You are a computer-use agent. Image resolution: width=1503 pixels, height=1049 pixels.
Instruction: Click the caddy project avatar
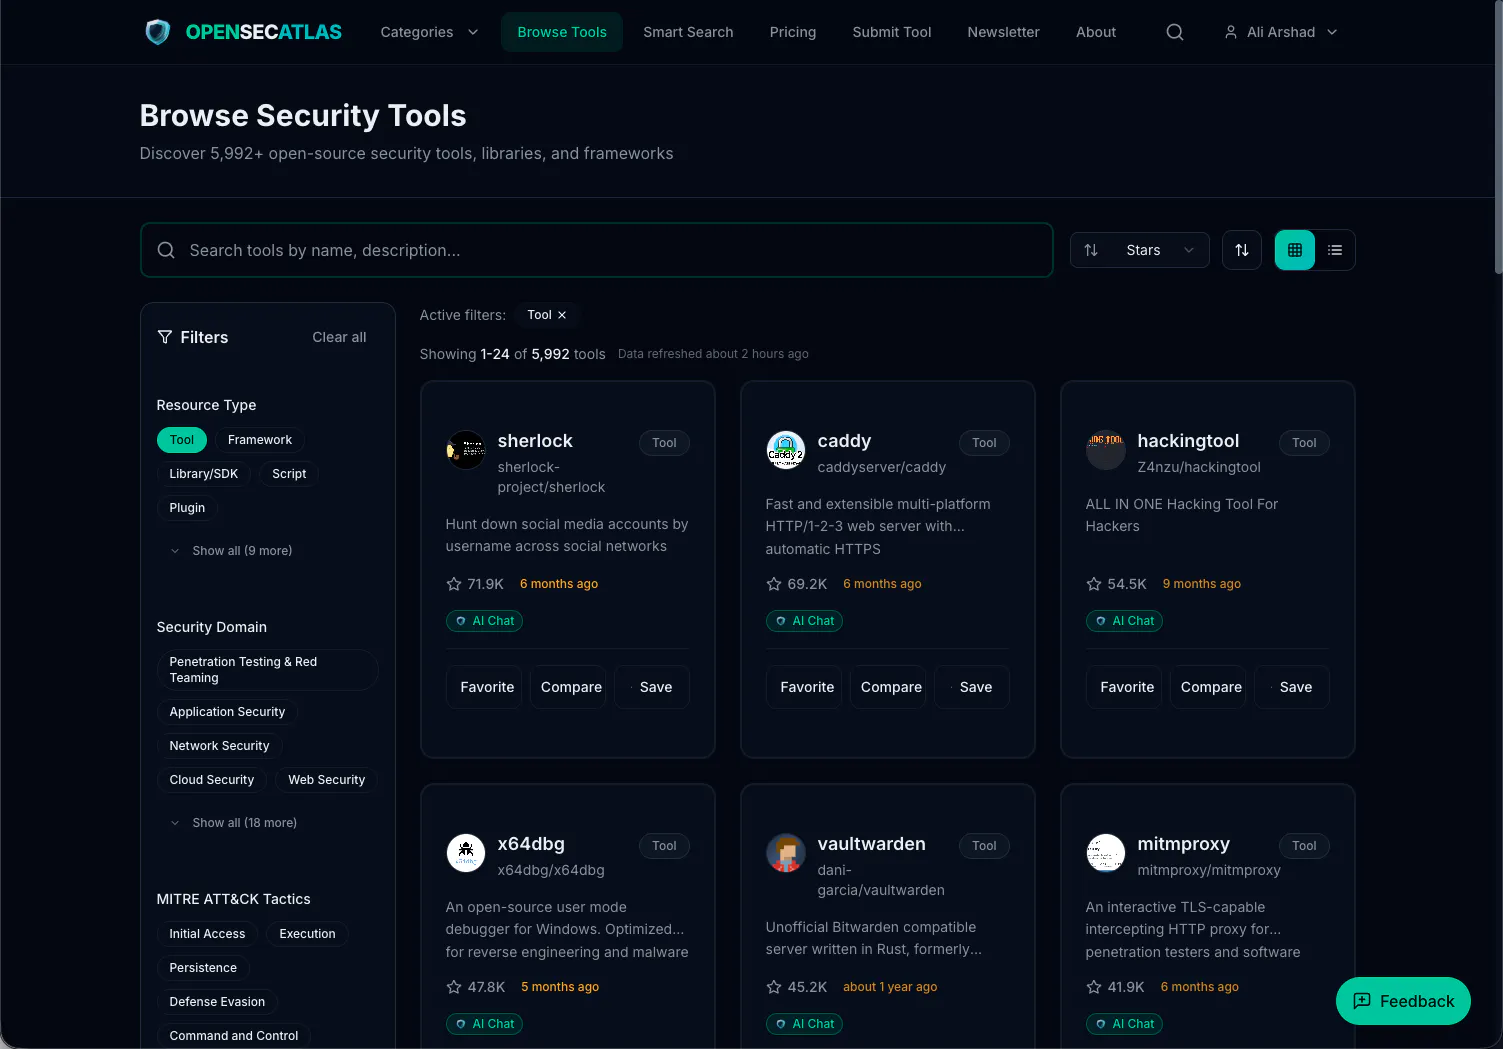(786, 450)
